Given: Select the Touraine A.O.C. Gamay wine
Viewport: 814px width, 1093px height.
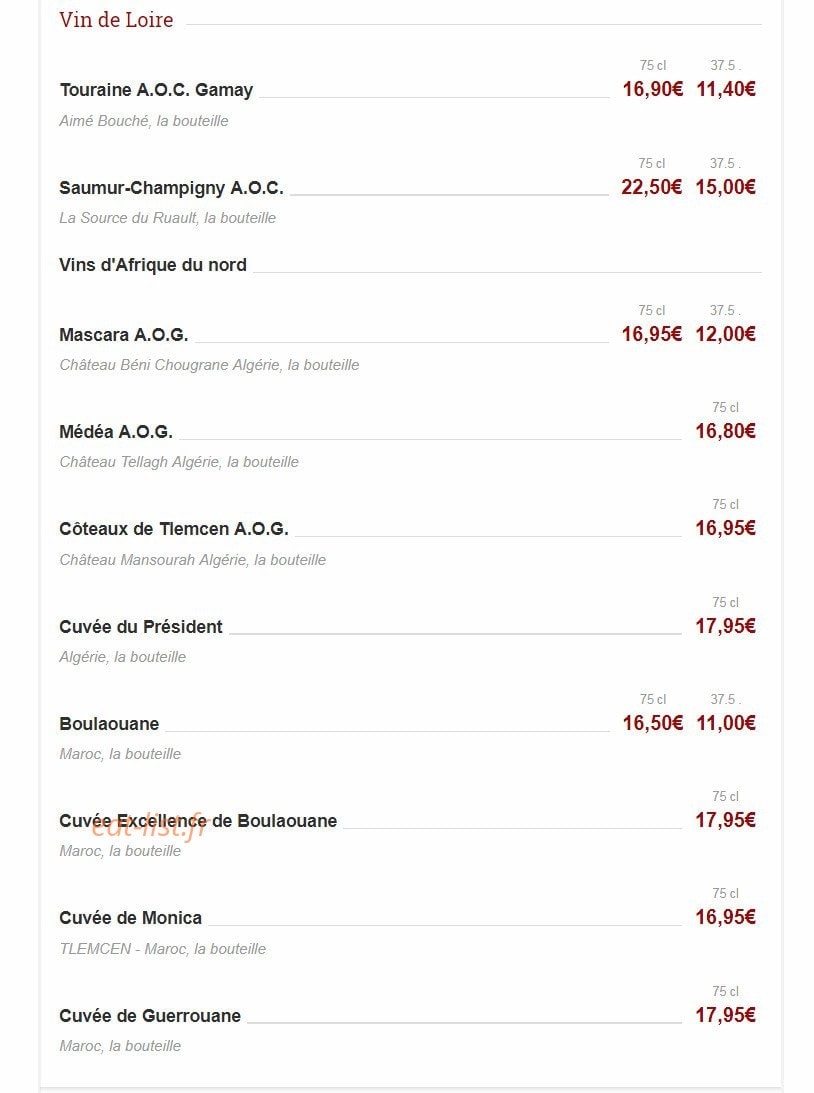Looking at the screenshot, I should (156, 90).
